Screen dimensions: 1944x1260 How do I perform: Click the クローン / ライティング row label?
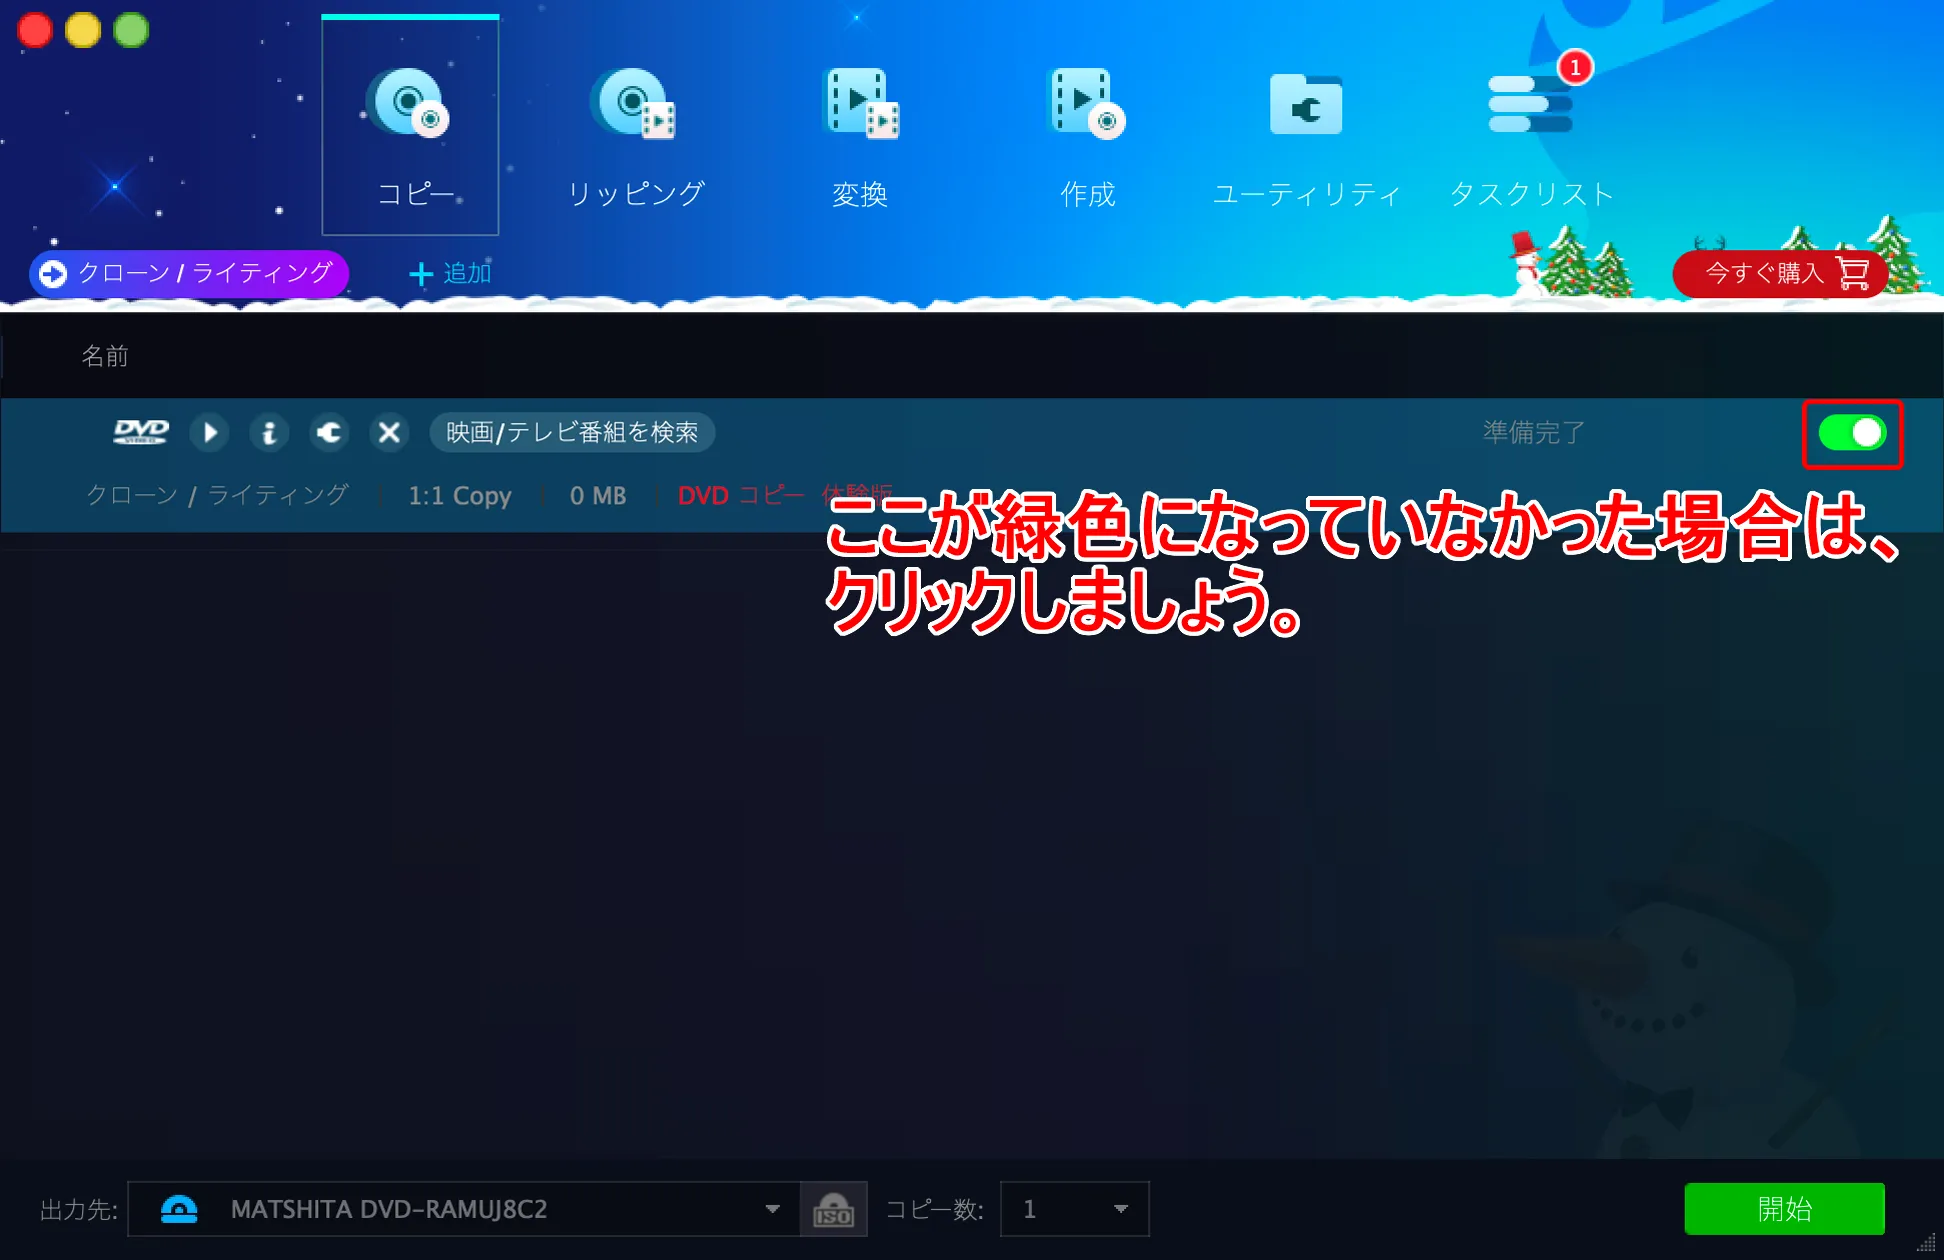click(x=217, y=495)
